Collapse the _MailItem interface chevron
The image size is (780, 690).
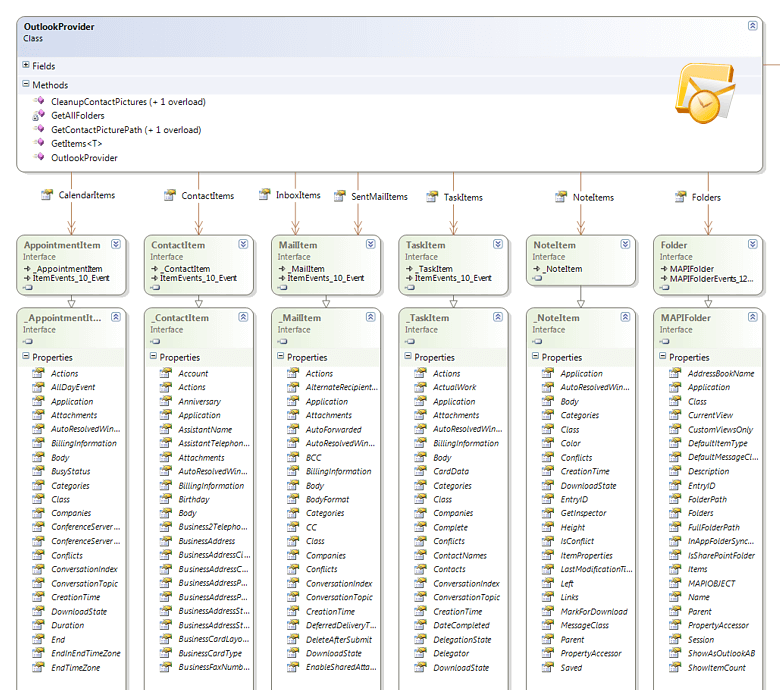click(x=370, y=316)
